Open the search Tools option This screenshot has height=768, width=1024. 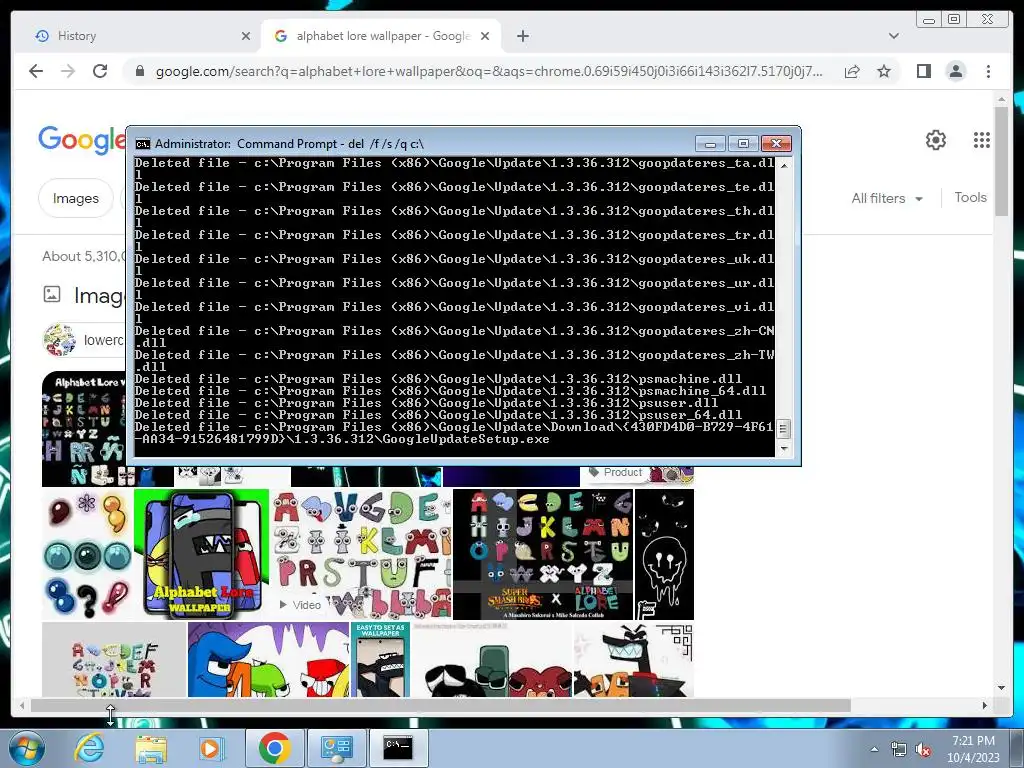click(x=970, y=197)
